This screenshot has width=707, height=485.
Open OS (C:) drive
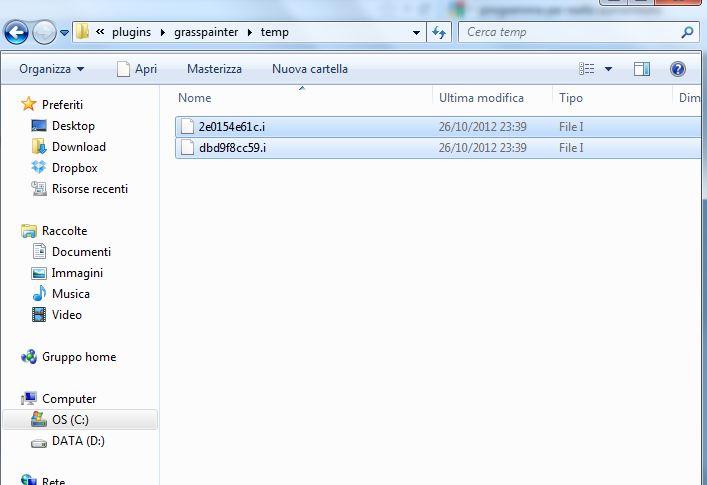click(70, 420)
